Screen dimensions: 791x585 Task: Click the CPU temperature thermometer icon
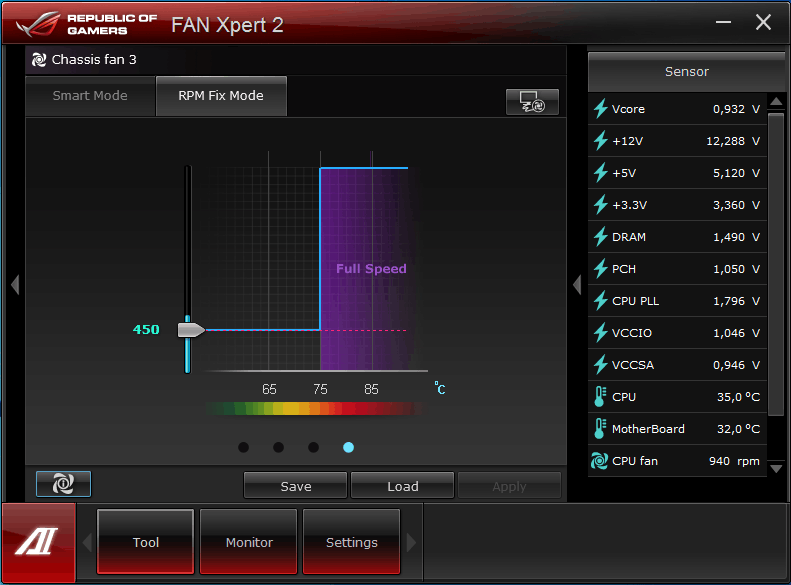click(600, 397)
